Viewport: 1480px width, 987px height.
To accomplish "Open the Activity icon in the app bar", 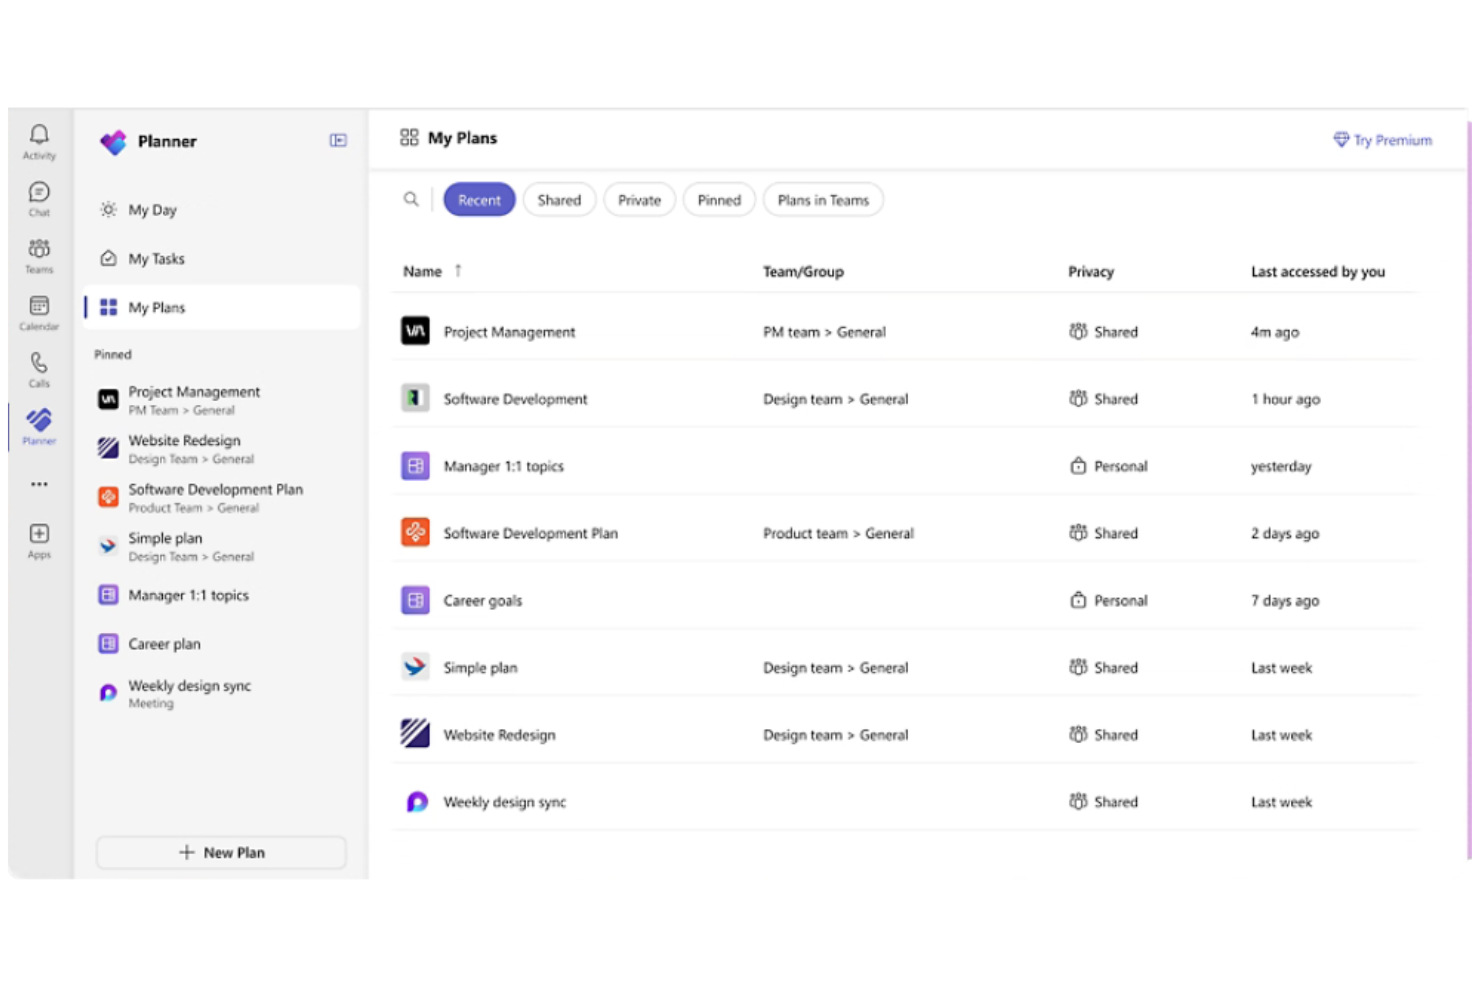I will [x=39, y=135].
